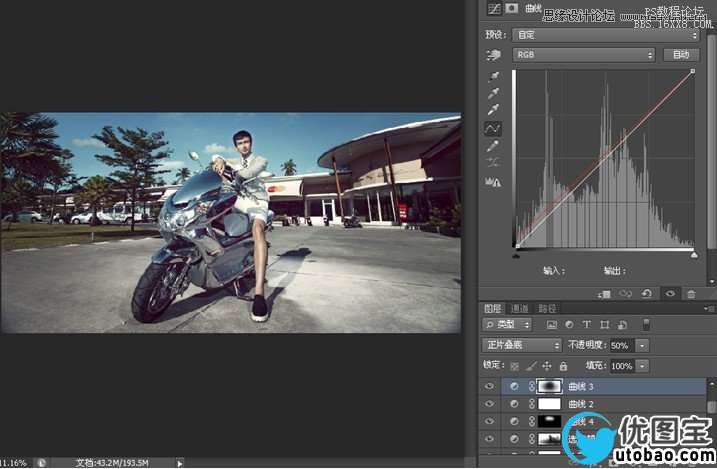Click the clip to layer icon

(605, 294)
